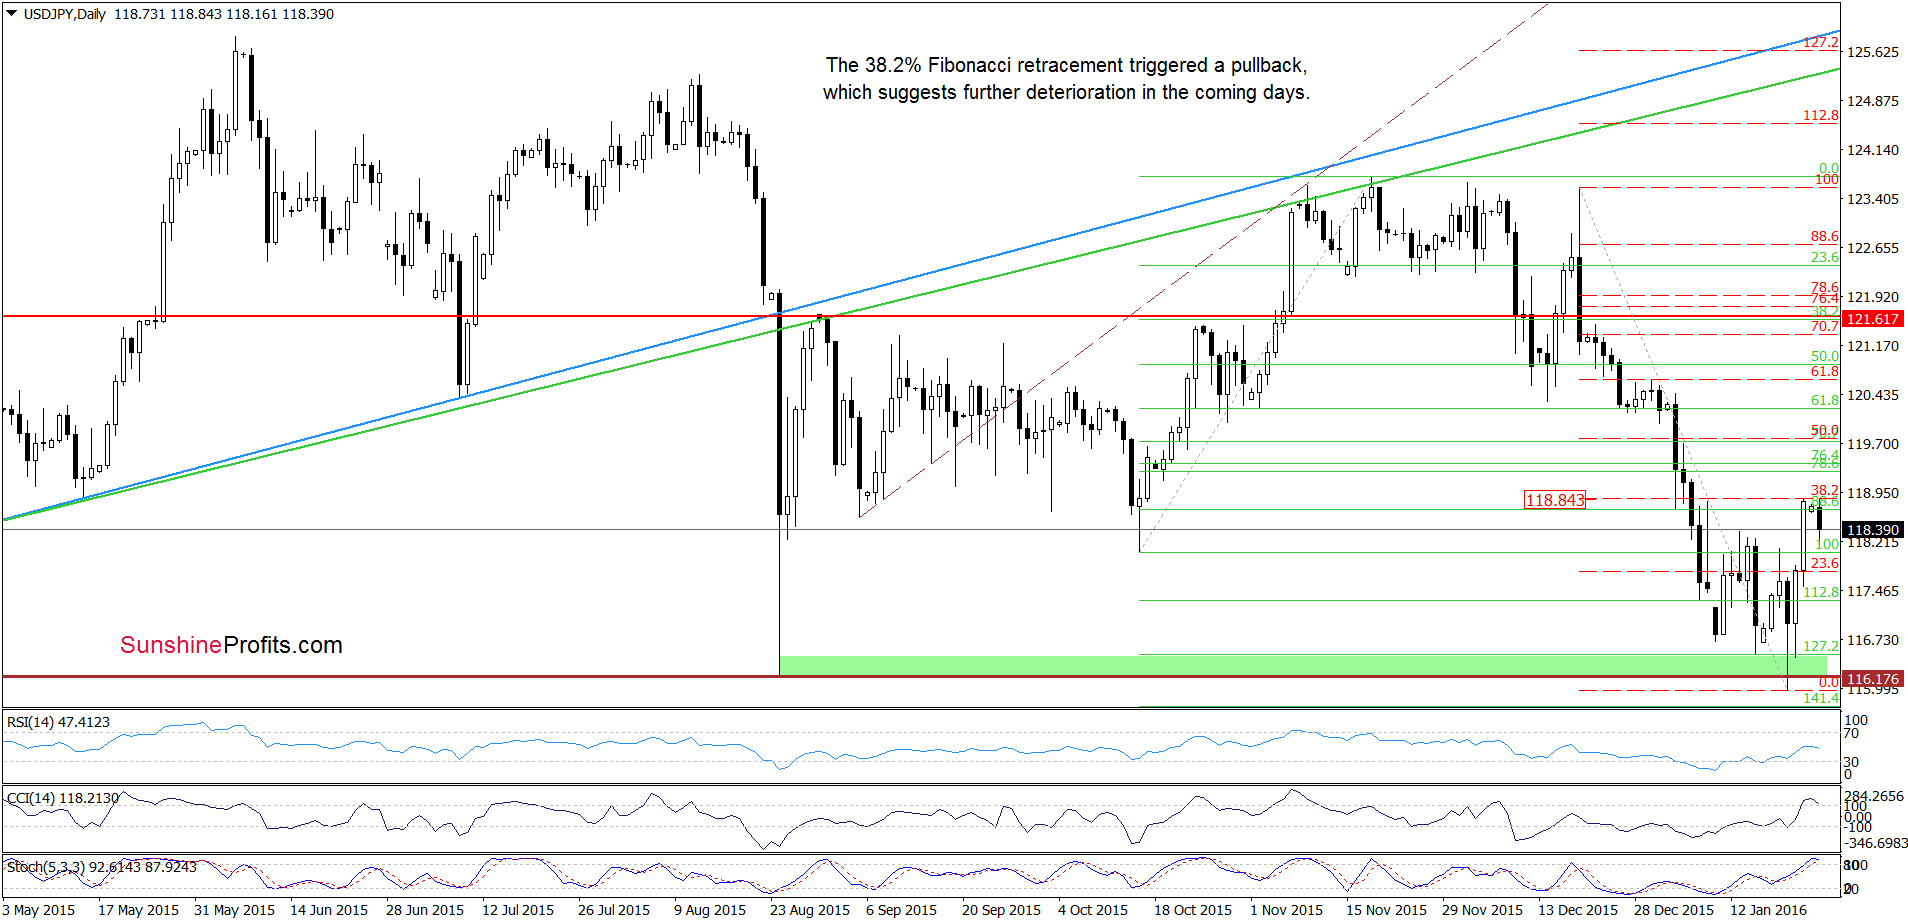Select the CCI(14) 118.2130 indicator label
1908x924 pixels.
coord(63,798)
